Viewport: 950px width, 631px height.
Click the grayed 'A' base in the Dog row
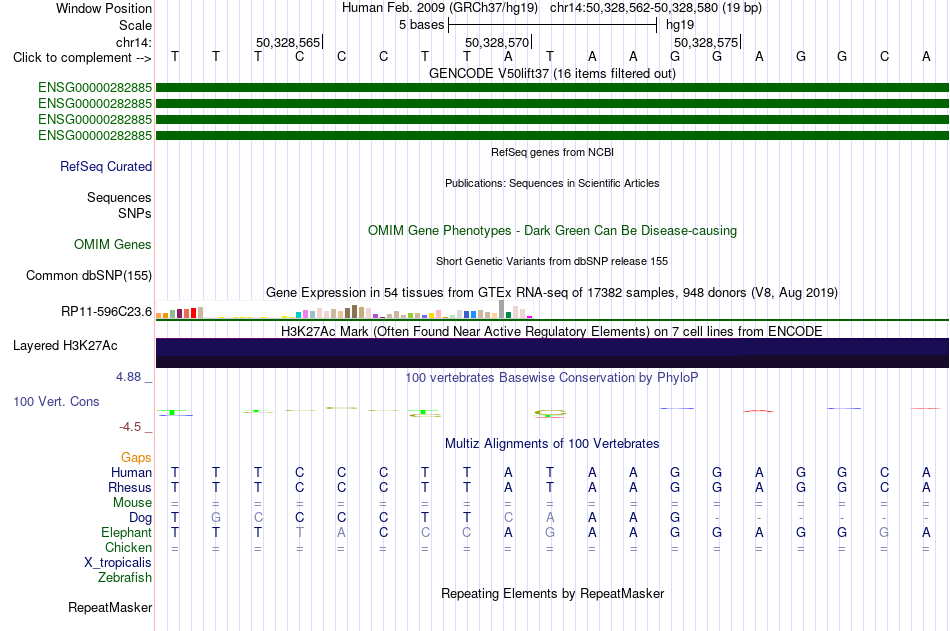coord(550,518)
